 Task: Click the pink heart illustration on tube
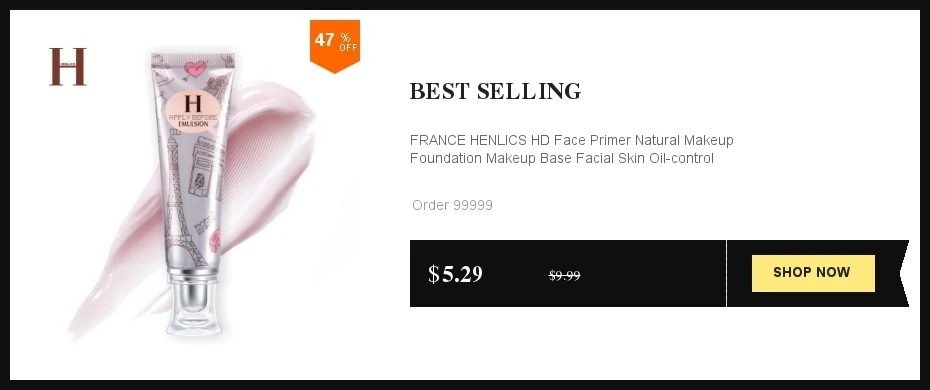click(x=195, y=69)
